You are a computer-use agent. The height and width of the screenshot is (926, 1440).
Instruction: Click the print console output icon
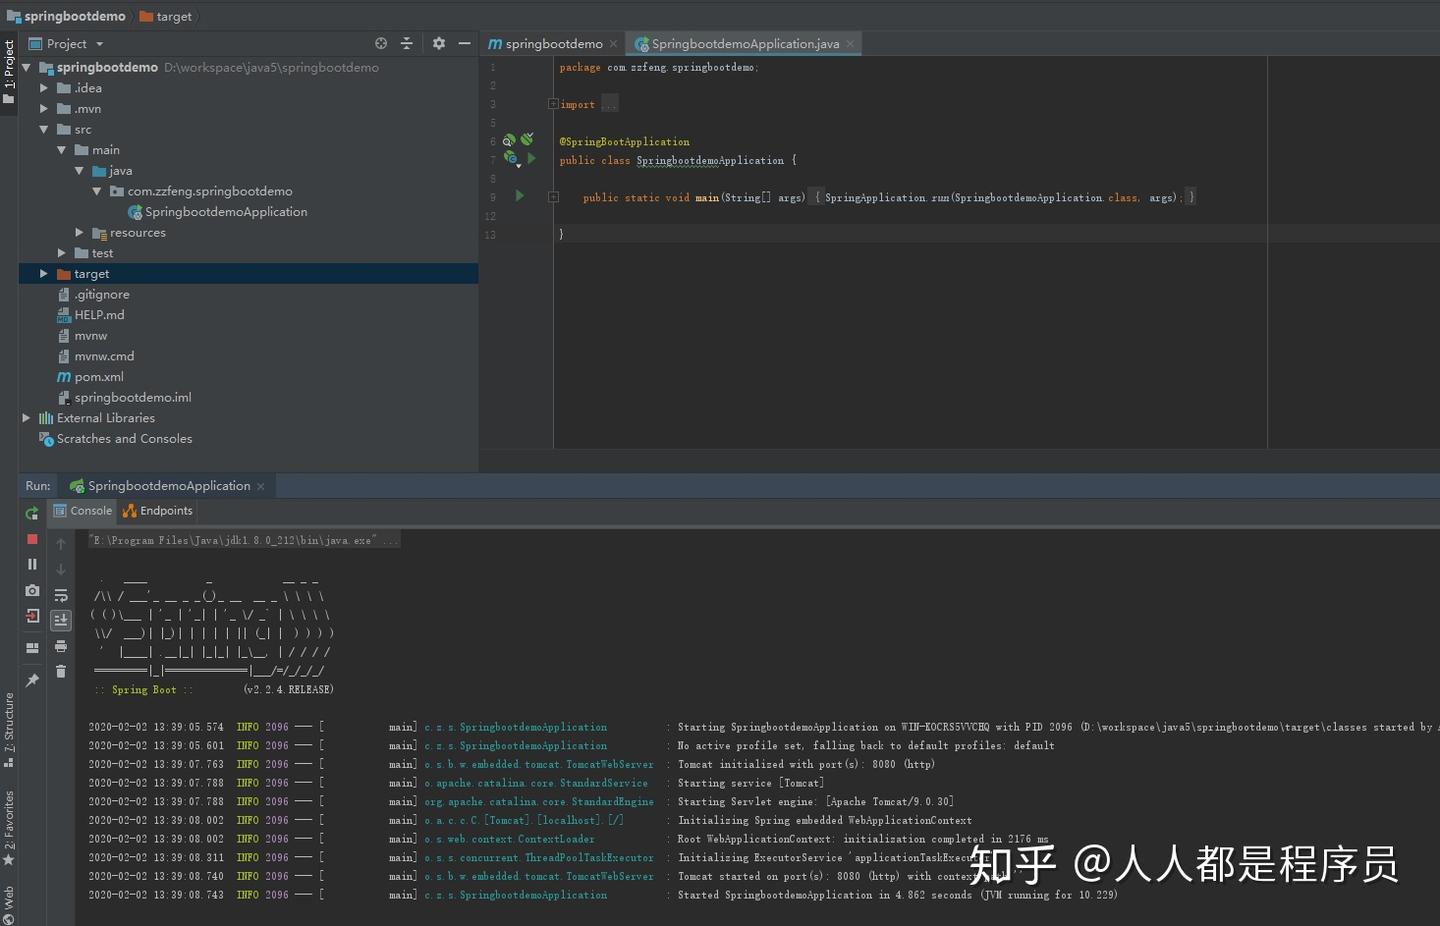point(61,646)
